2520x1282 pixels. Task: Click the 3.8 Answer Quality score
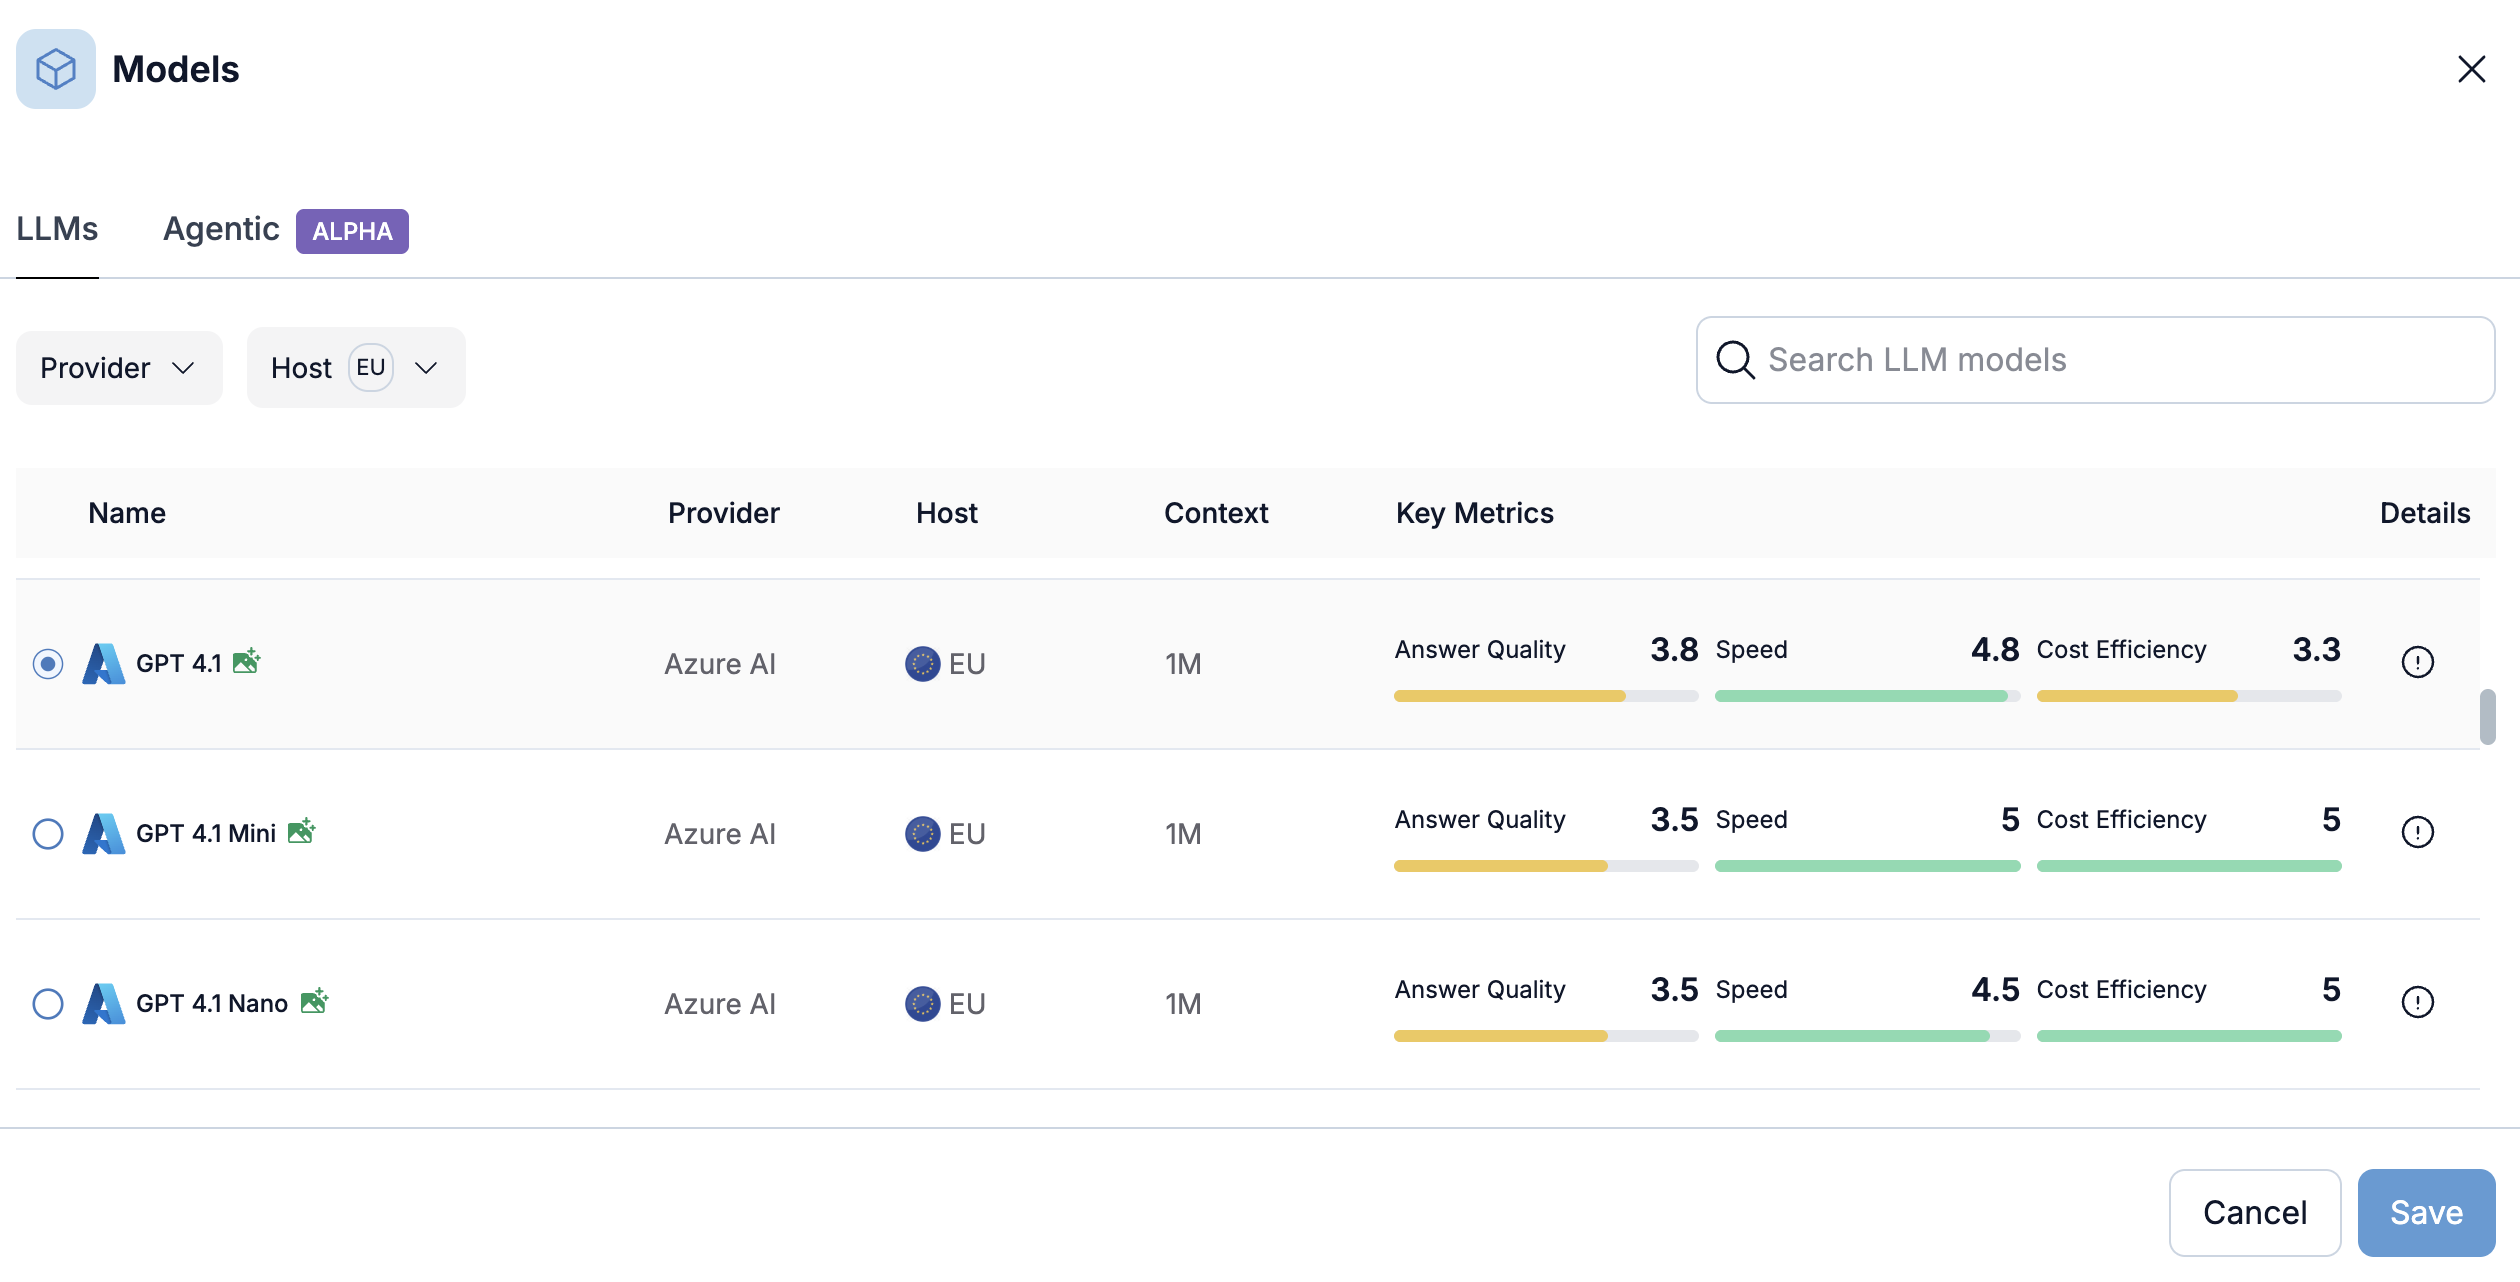[x=1674, y=650]
